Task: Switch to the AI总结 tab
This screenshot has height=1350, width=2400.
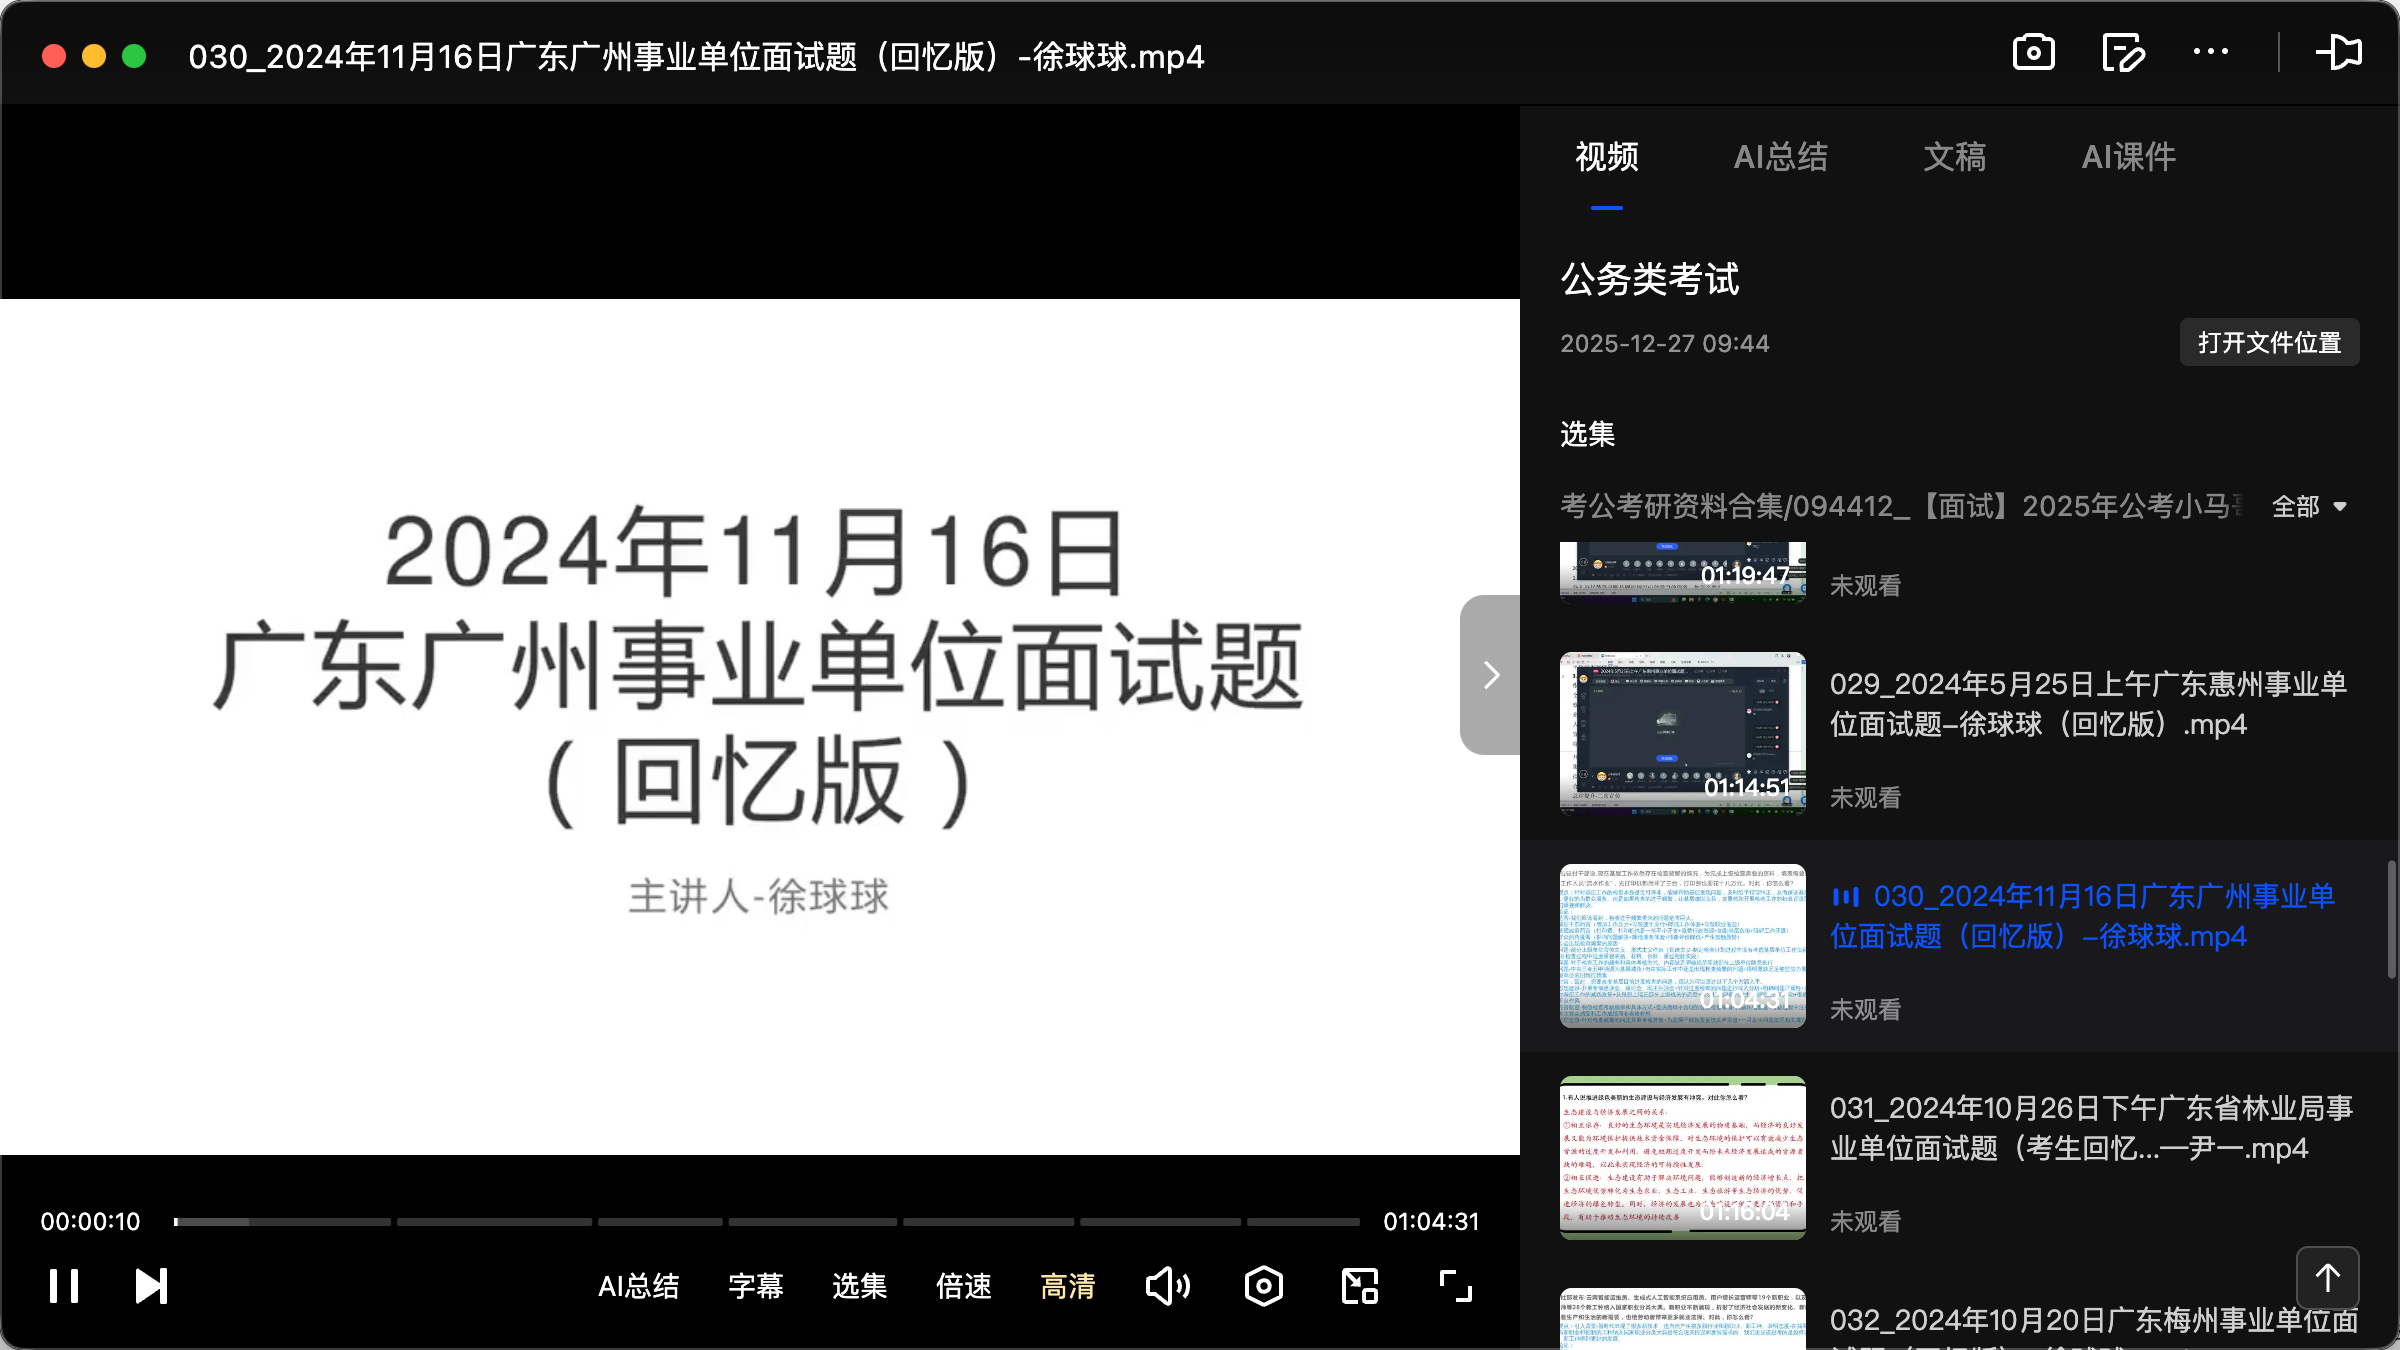Action: [x=1782, y=157]
